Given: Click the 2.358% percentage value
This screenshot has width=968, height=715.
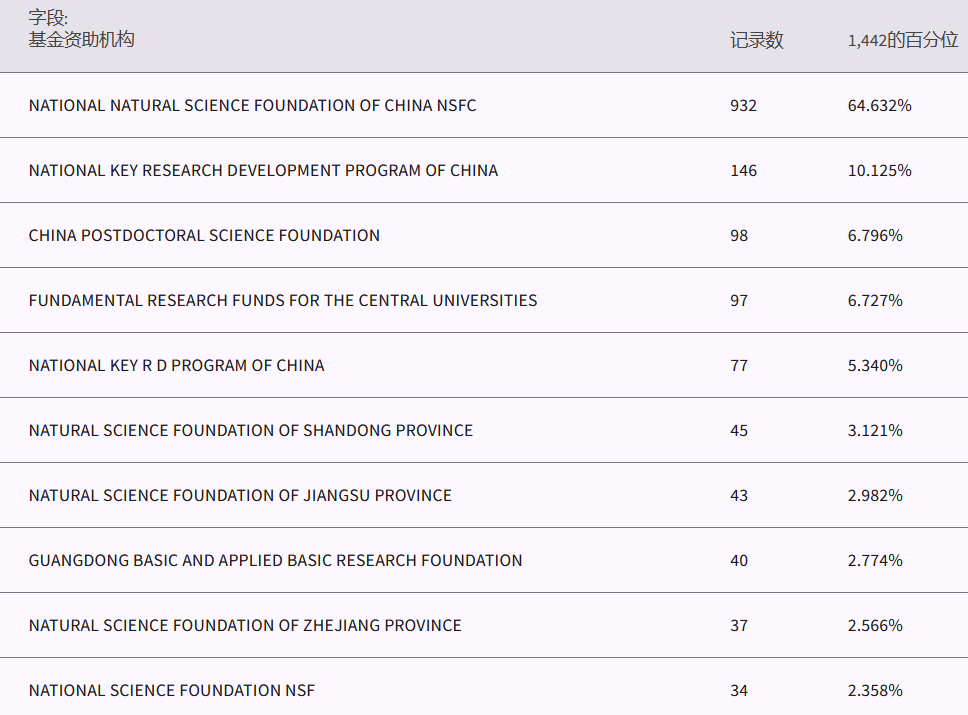Looking at the screenshot, I should [x=875, y=690].
